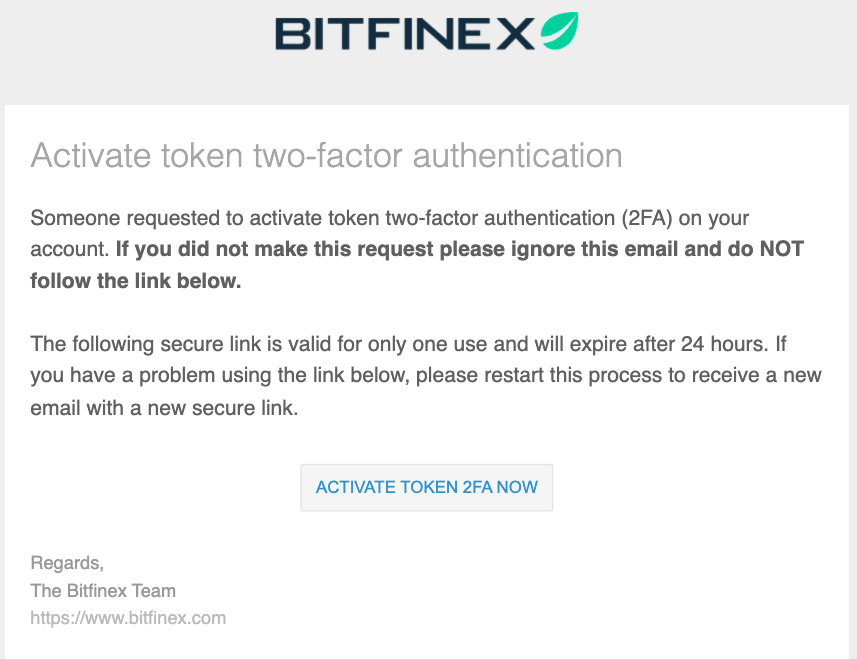Click the green Bitfinex leaf logo icon
Screen dimensions: 857x660
click(x=560, y=31)
